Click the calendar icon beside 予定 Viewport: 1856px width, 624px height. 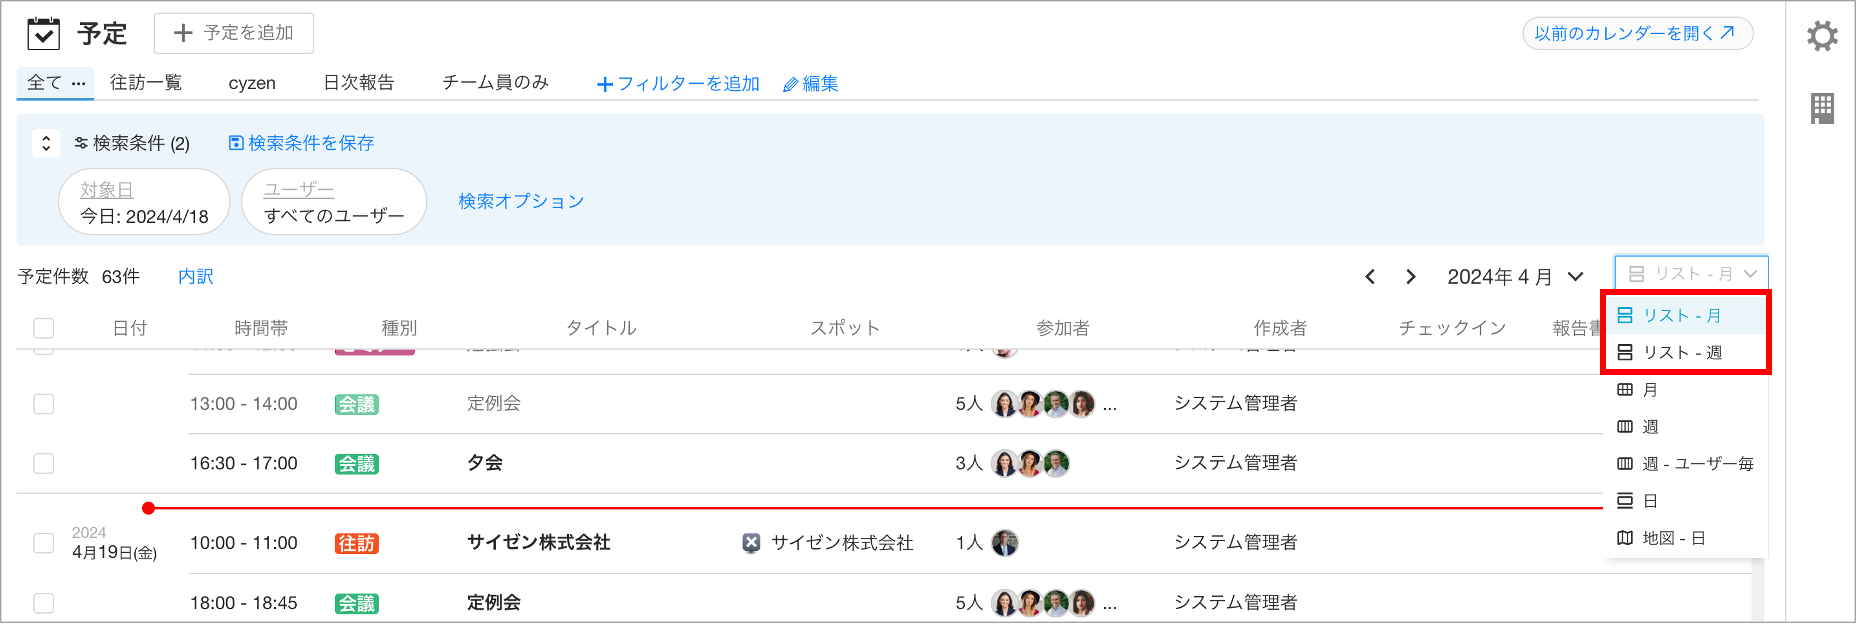pyautogui.click(x=44, y=34)
